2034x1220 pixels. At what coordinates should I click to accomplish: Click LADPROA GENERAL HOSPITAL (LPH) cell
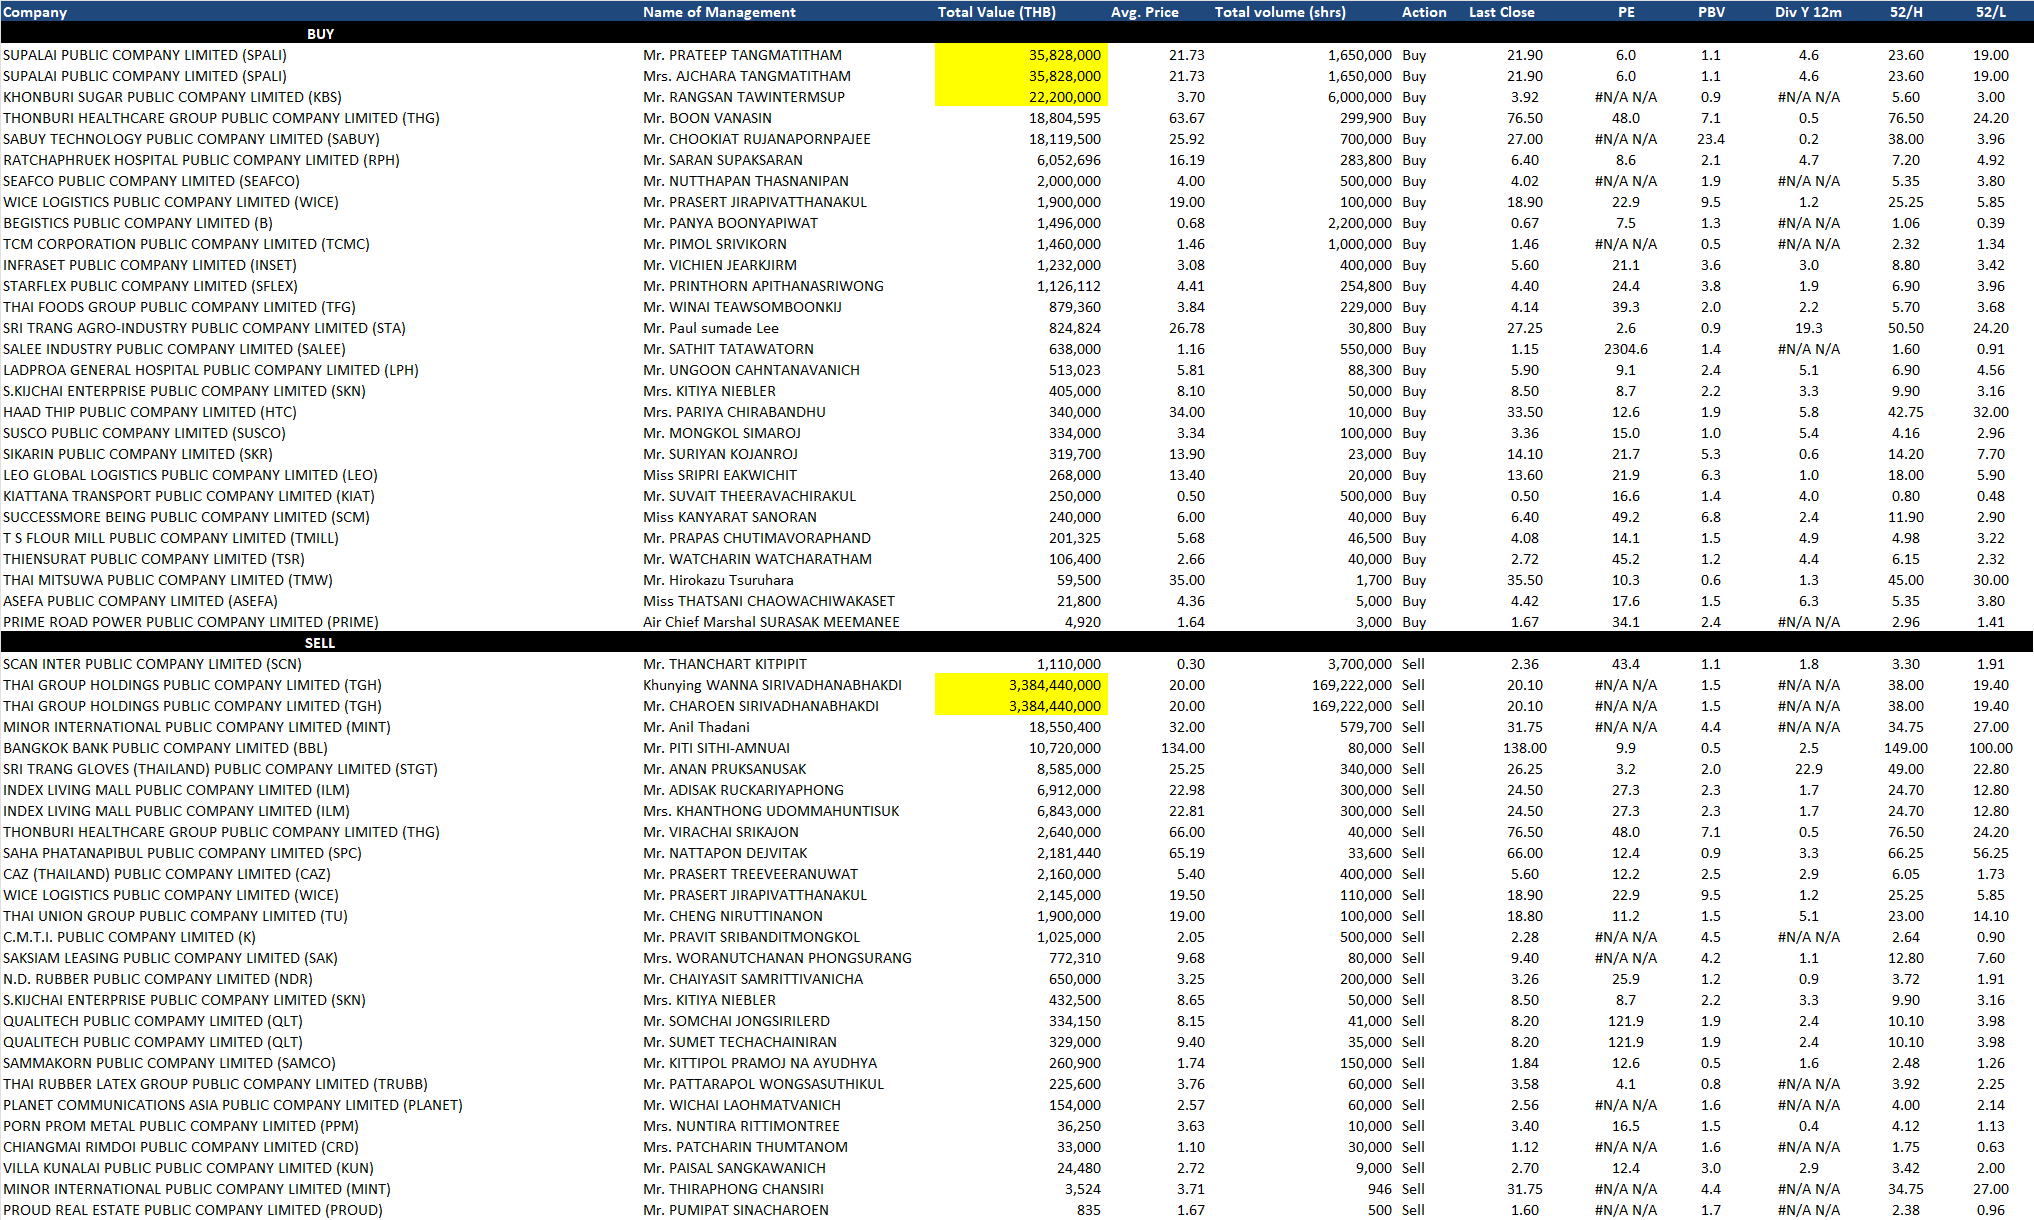tap(210, 370)
